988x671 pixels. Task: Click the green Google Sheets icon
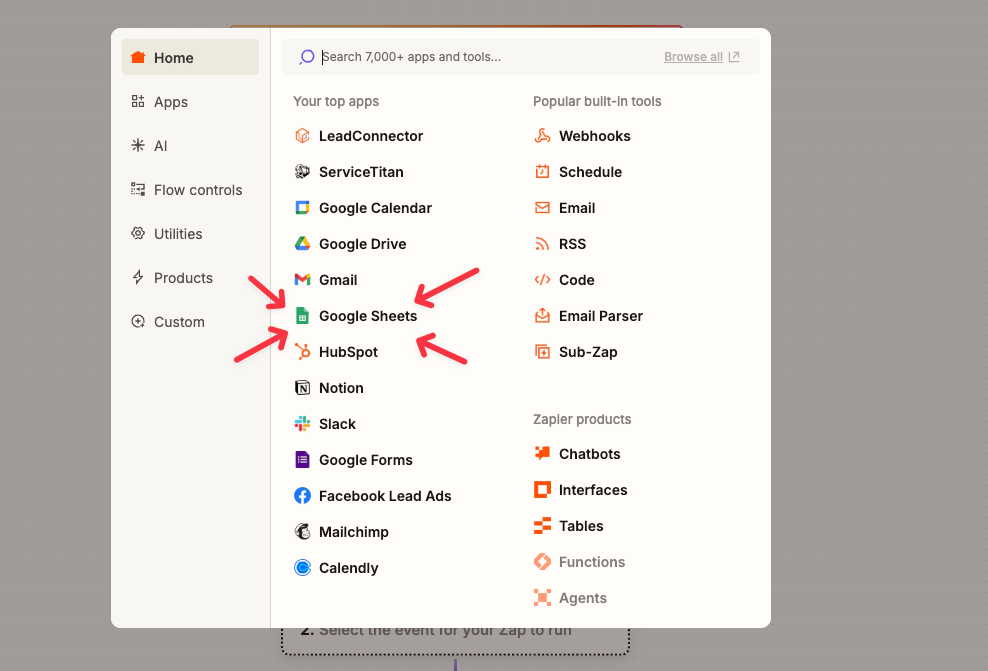[302, 316]
